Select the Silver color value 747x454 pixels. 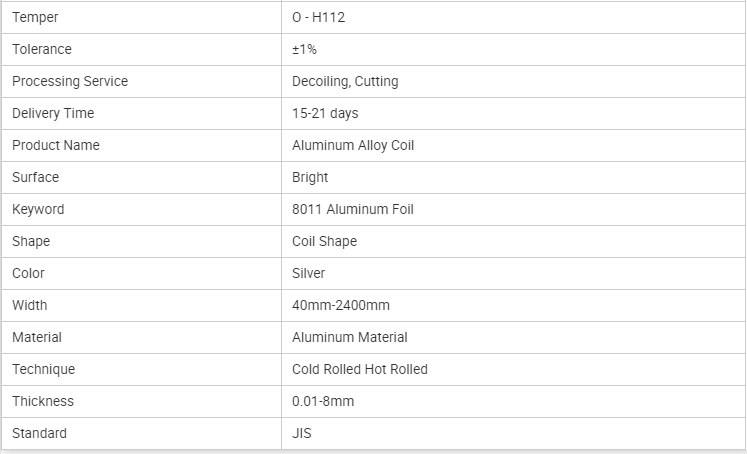[x=308, y=273]
